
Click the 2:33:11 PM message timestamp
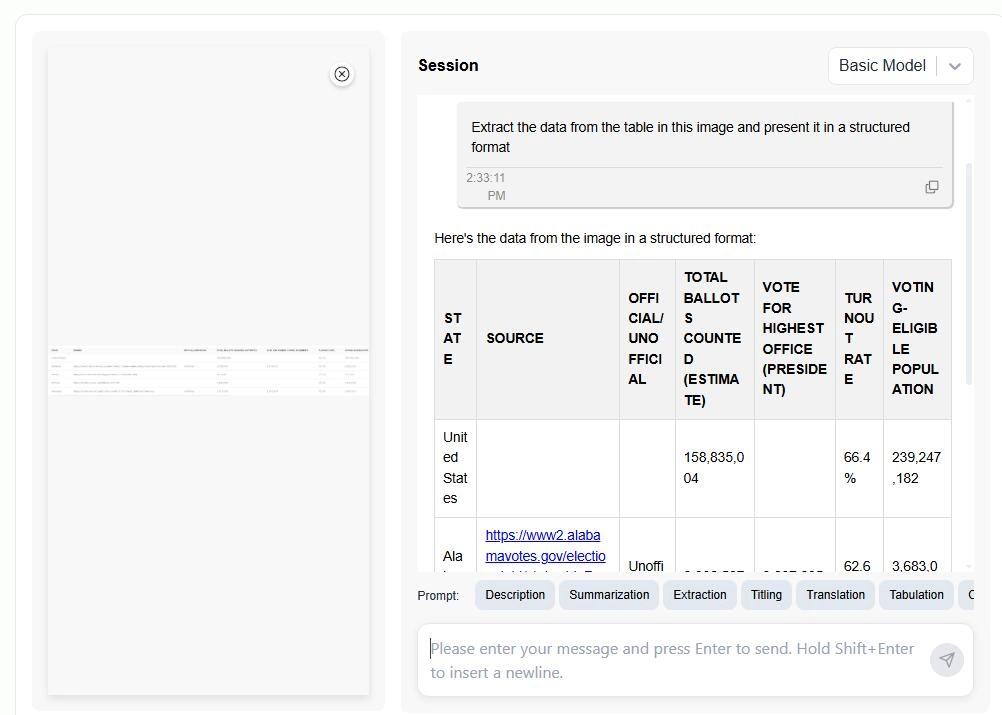(486, 187)
